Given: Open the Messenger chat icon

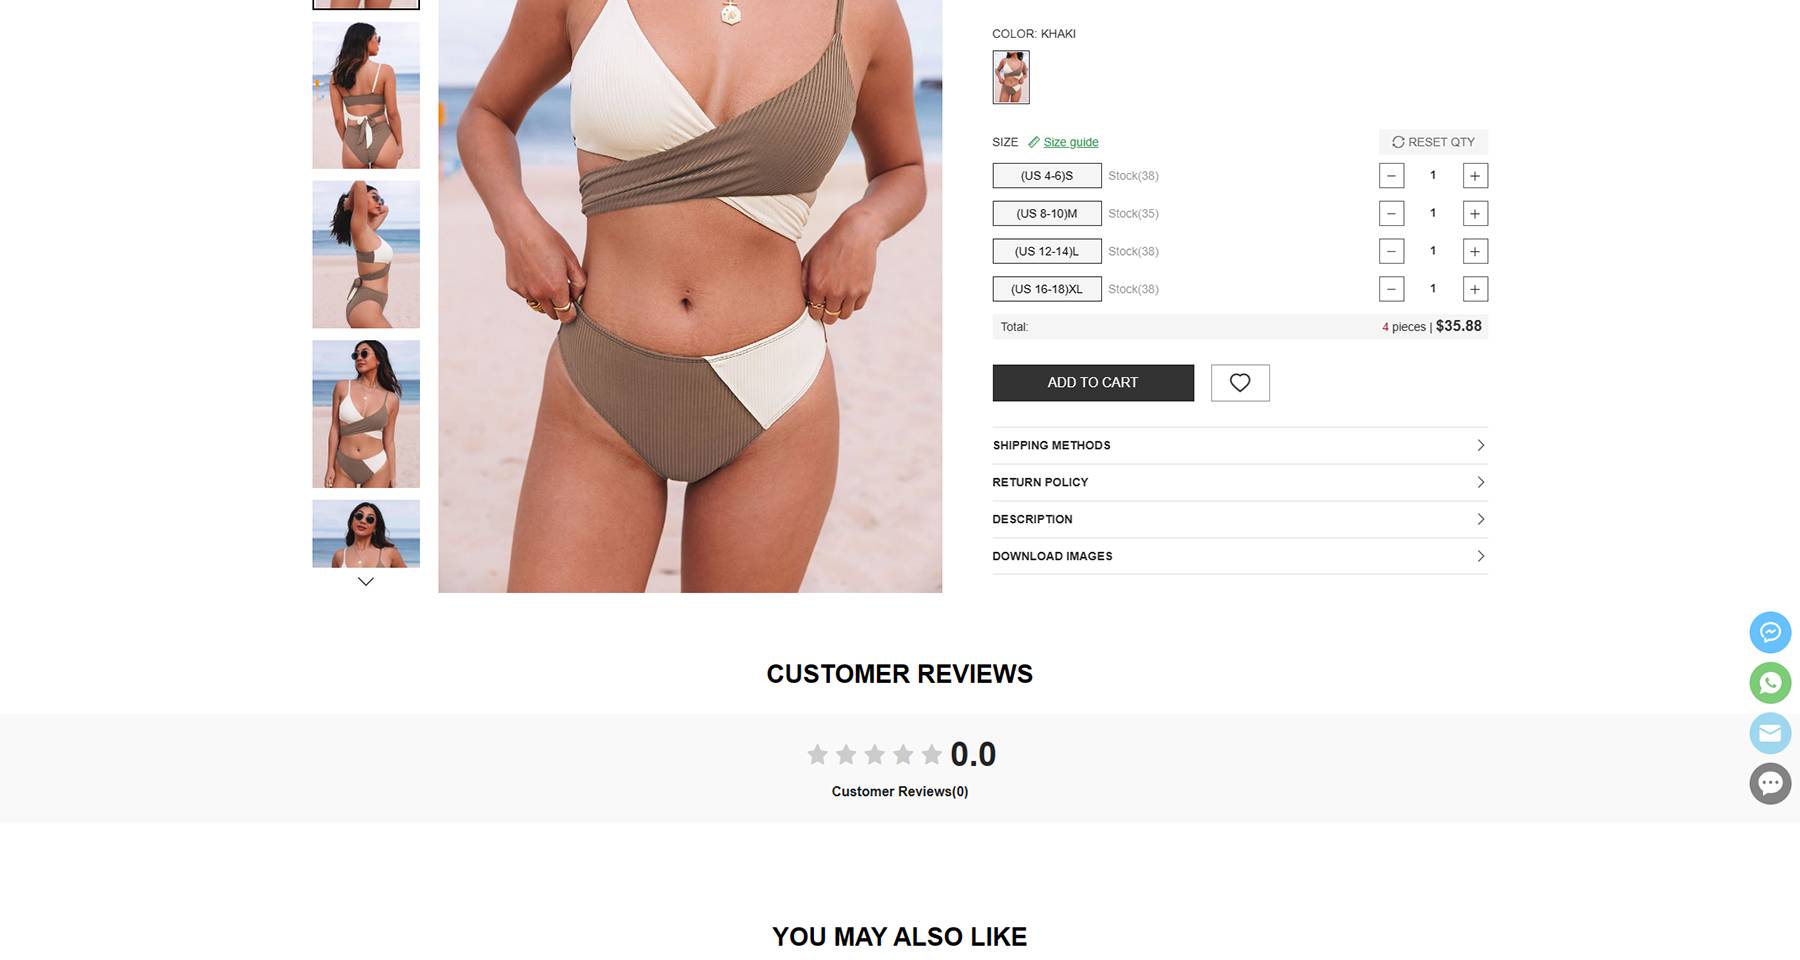Looking at the screenshot, I should coord(1770,632).
